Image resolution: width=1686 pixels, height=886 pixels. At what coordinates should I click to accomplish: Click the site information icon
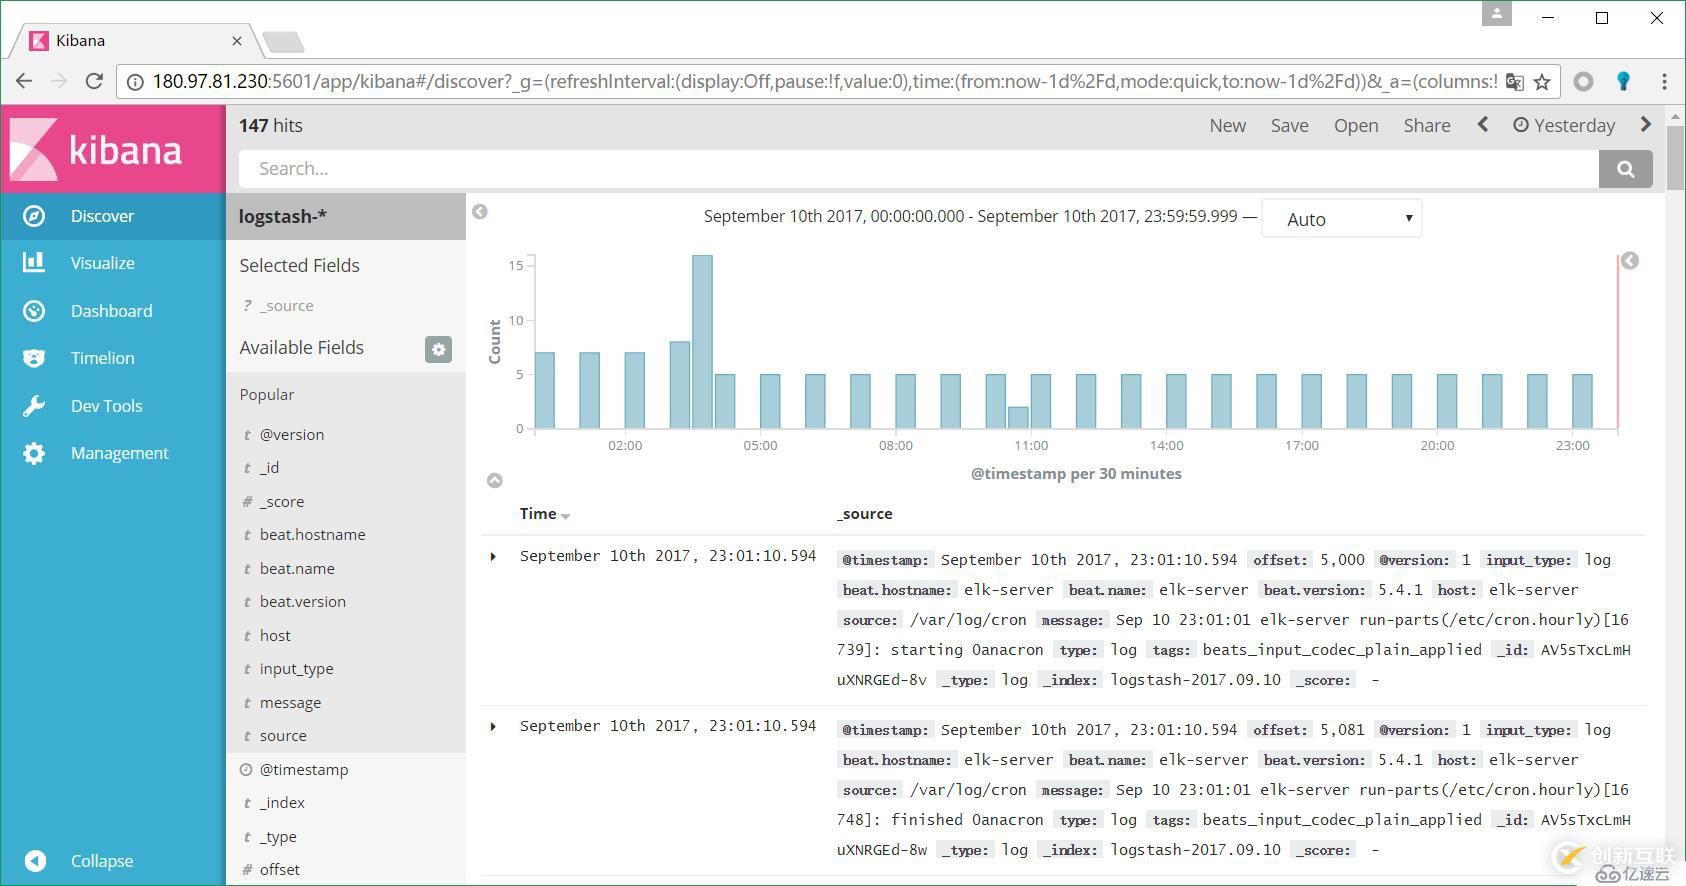135,82
